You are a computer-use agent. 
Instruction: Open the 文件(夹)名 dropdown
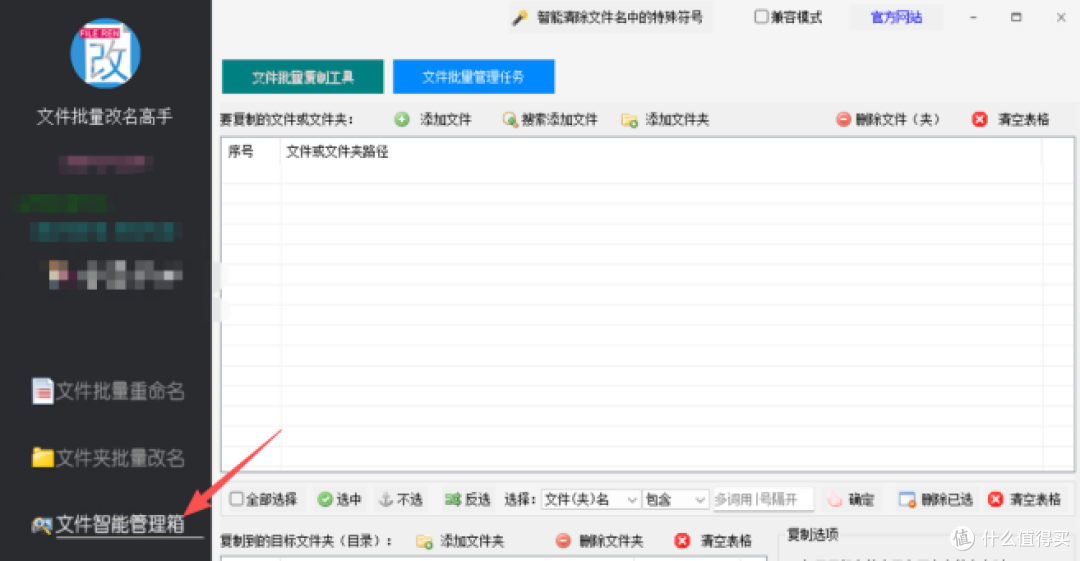[x=591, y=500]
